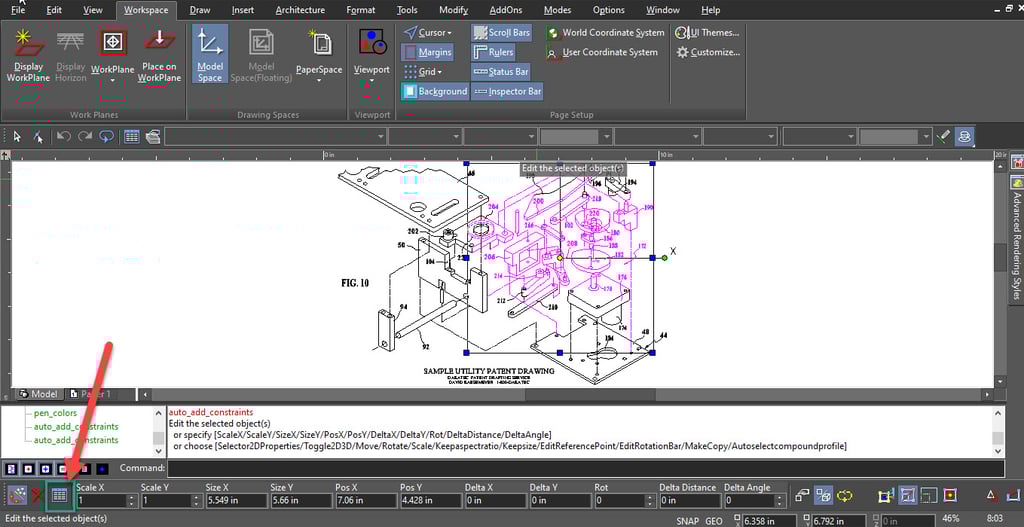Click the red X cancel icon in inspector bar
Viewport: 1024px width, 527px height.
(x=37, y=498)
